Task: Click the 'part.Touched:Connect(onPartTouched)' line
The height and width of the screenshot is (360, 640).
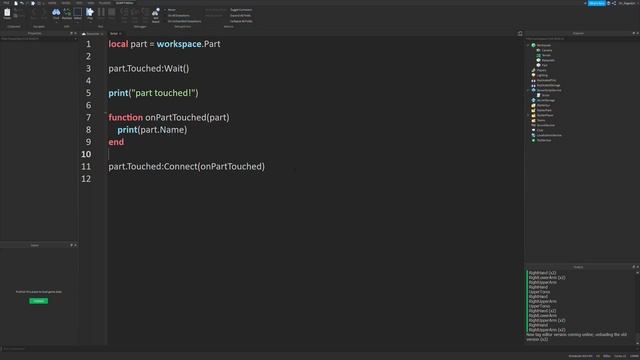Action: [186, 167]
